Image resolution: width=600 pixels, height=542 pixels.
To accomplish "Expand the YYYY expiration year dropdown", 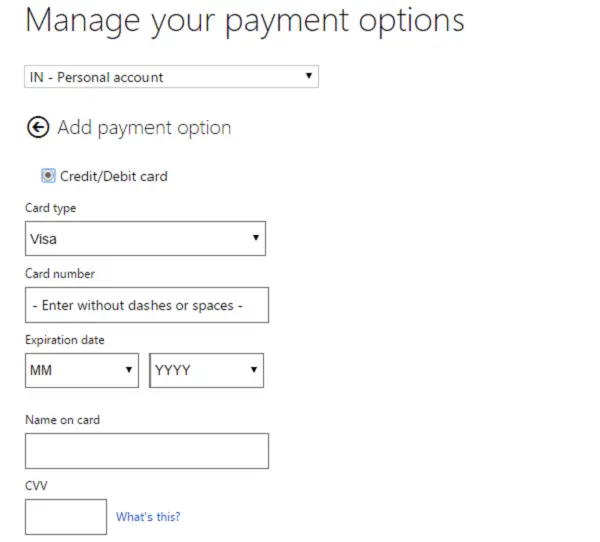I will click(x=206, y=371).
